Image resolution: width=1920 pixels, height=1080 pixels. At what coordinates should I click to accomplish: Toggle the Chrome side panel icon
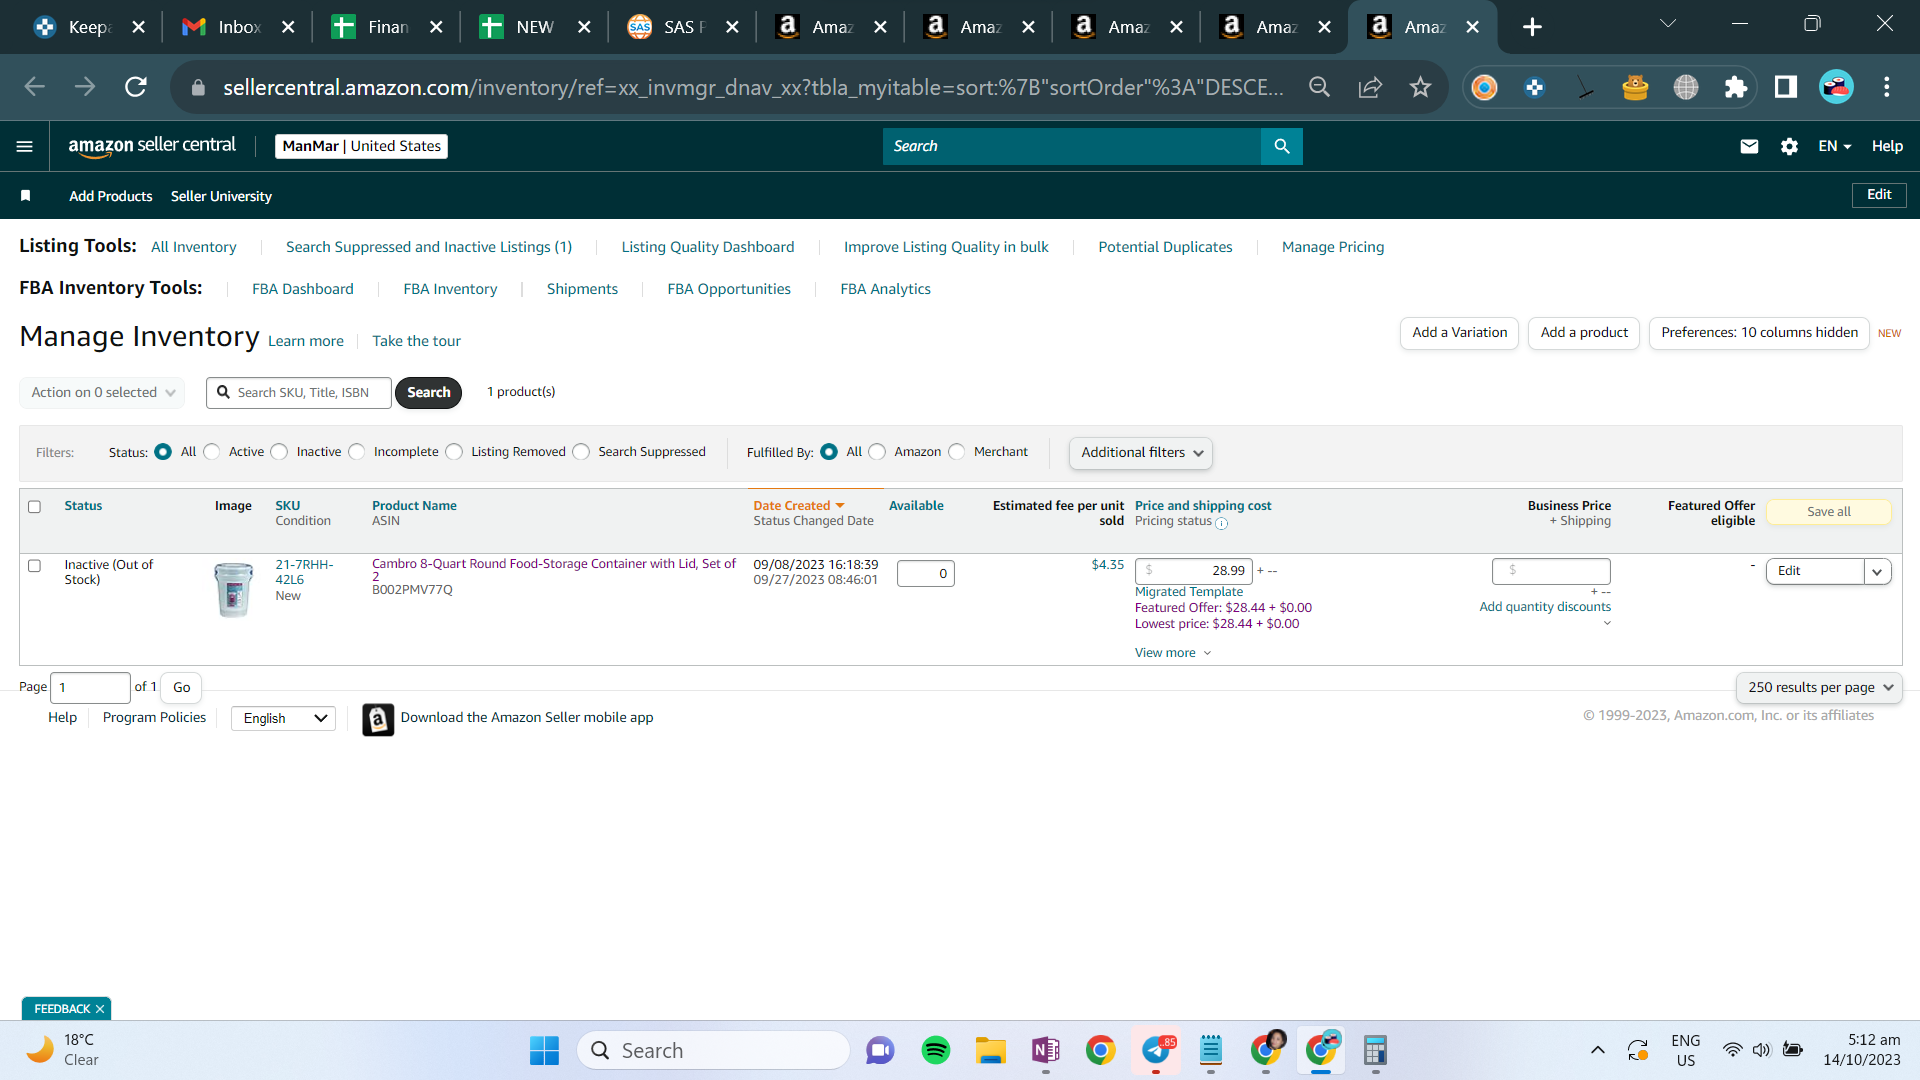click(1786, 87)
